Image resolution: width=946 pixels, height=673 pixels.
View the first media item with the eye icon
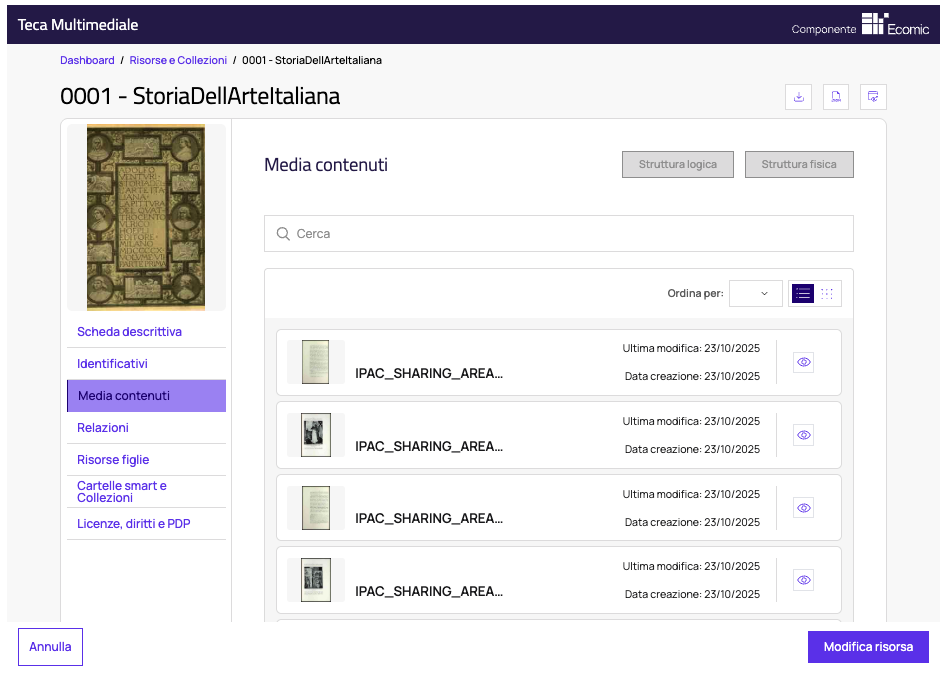(x=803, y=362)
